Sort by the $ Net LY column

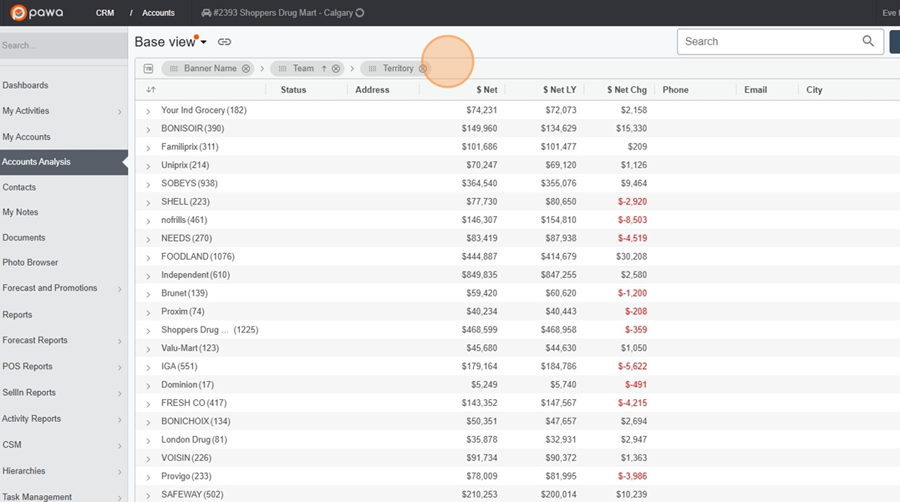560,89
